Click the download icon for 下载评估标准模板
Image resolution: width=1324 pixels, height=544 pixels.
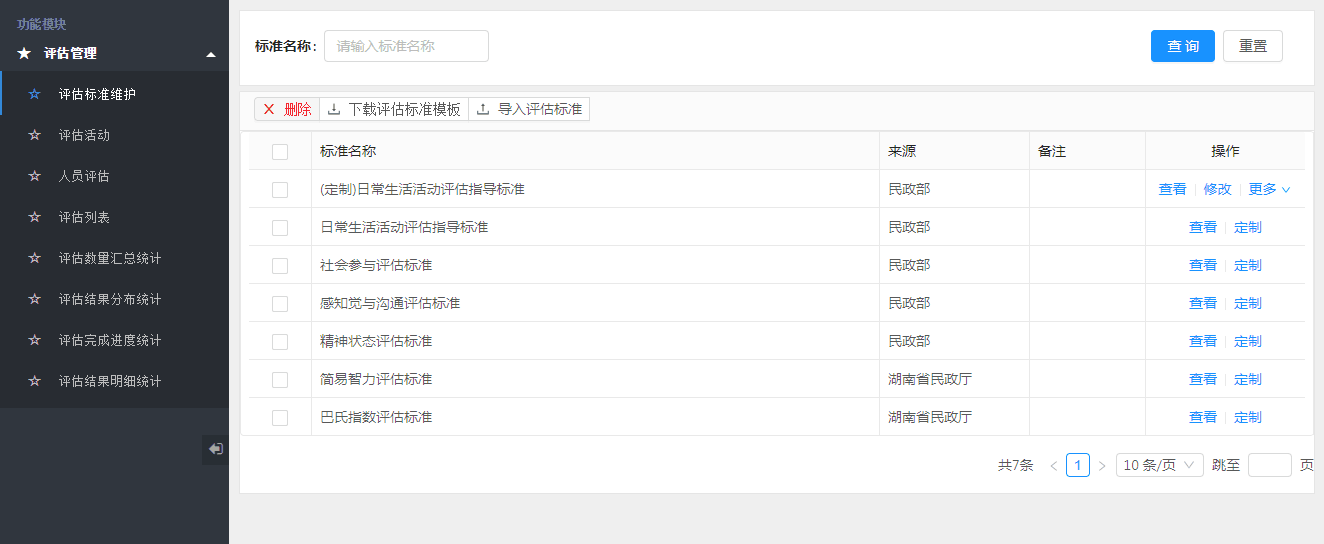coord(334,109)
